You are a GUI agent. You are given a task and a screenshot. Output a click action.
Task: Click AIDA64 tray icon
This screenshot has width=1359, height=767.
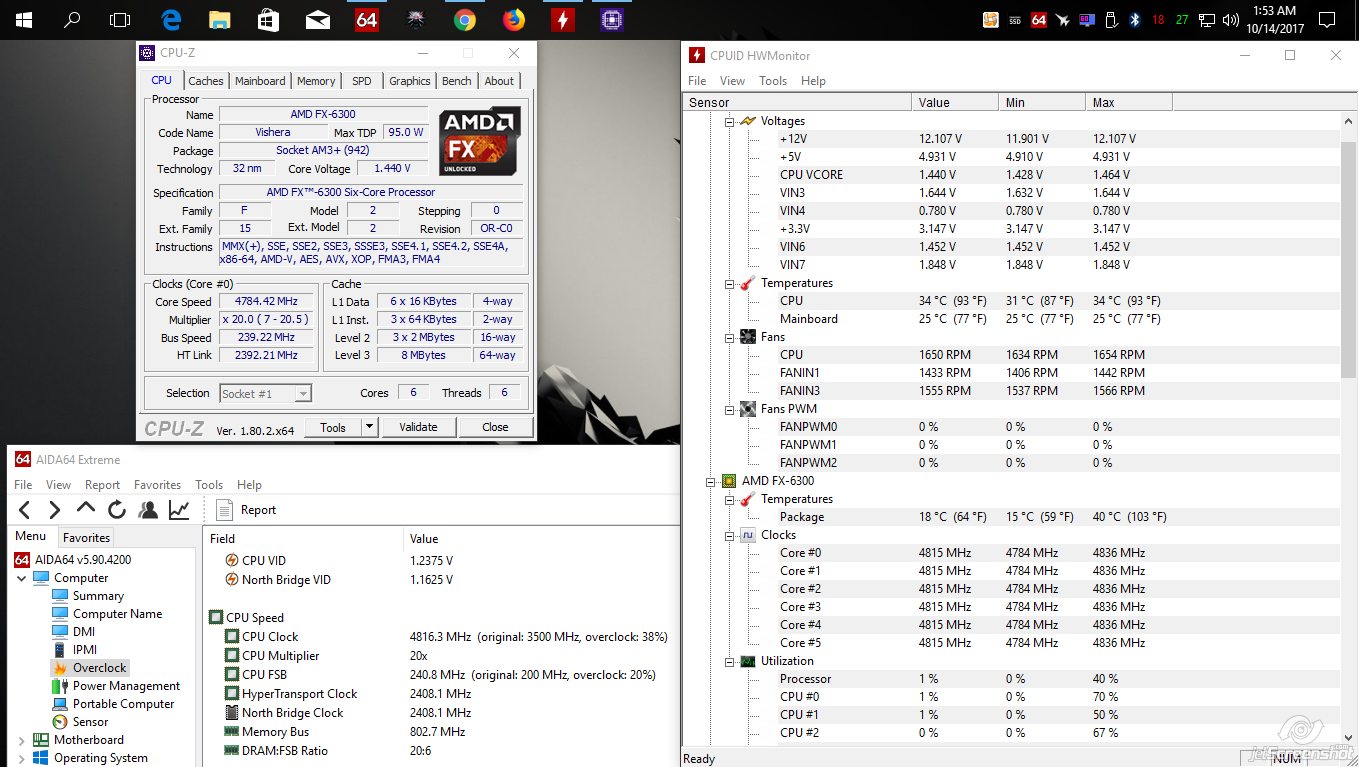click(x=1039, y=20)
